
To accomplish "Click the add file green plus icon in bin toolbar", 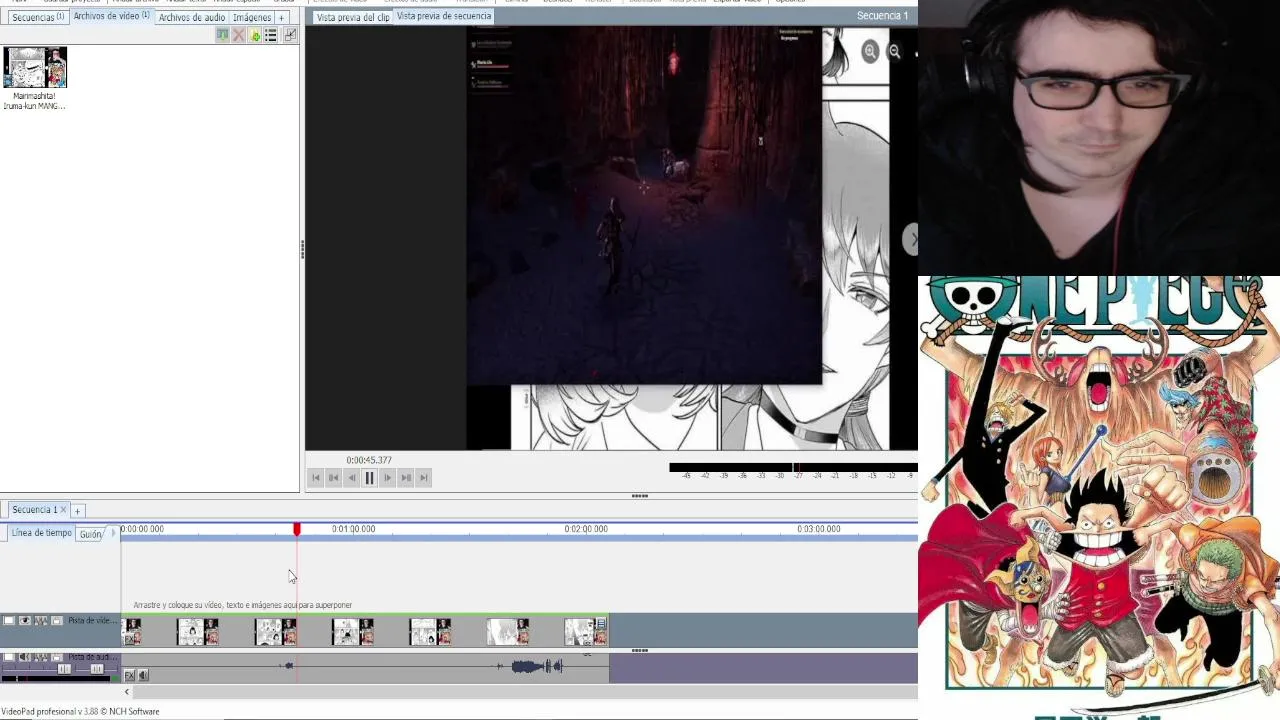I will click(x=255, y=35).
